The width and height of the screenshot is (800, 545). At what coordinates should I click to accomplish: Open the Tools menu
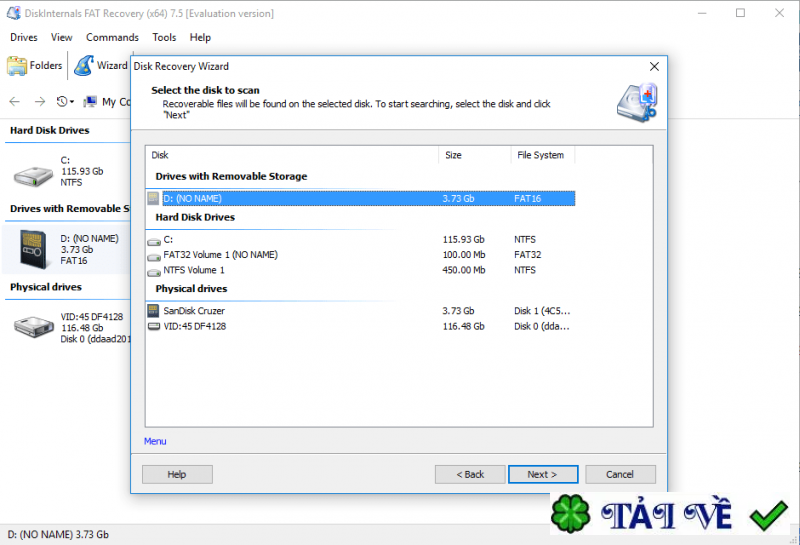[164, 37]
